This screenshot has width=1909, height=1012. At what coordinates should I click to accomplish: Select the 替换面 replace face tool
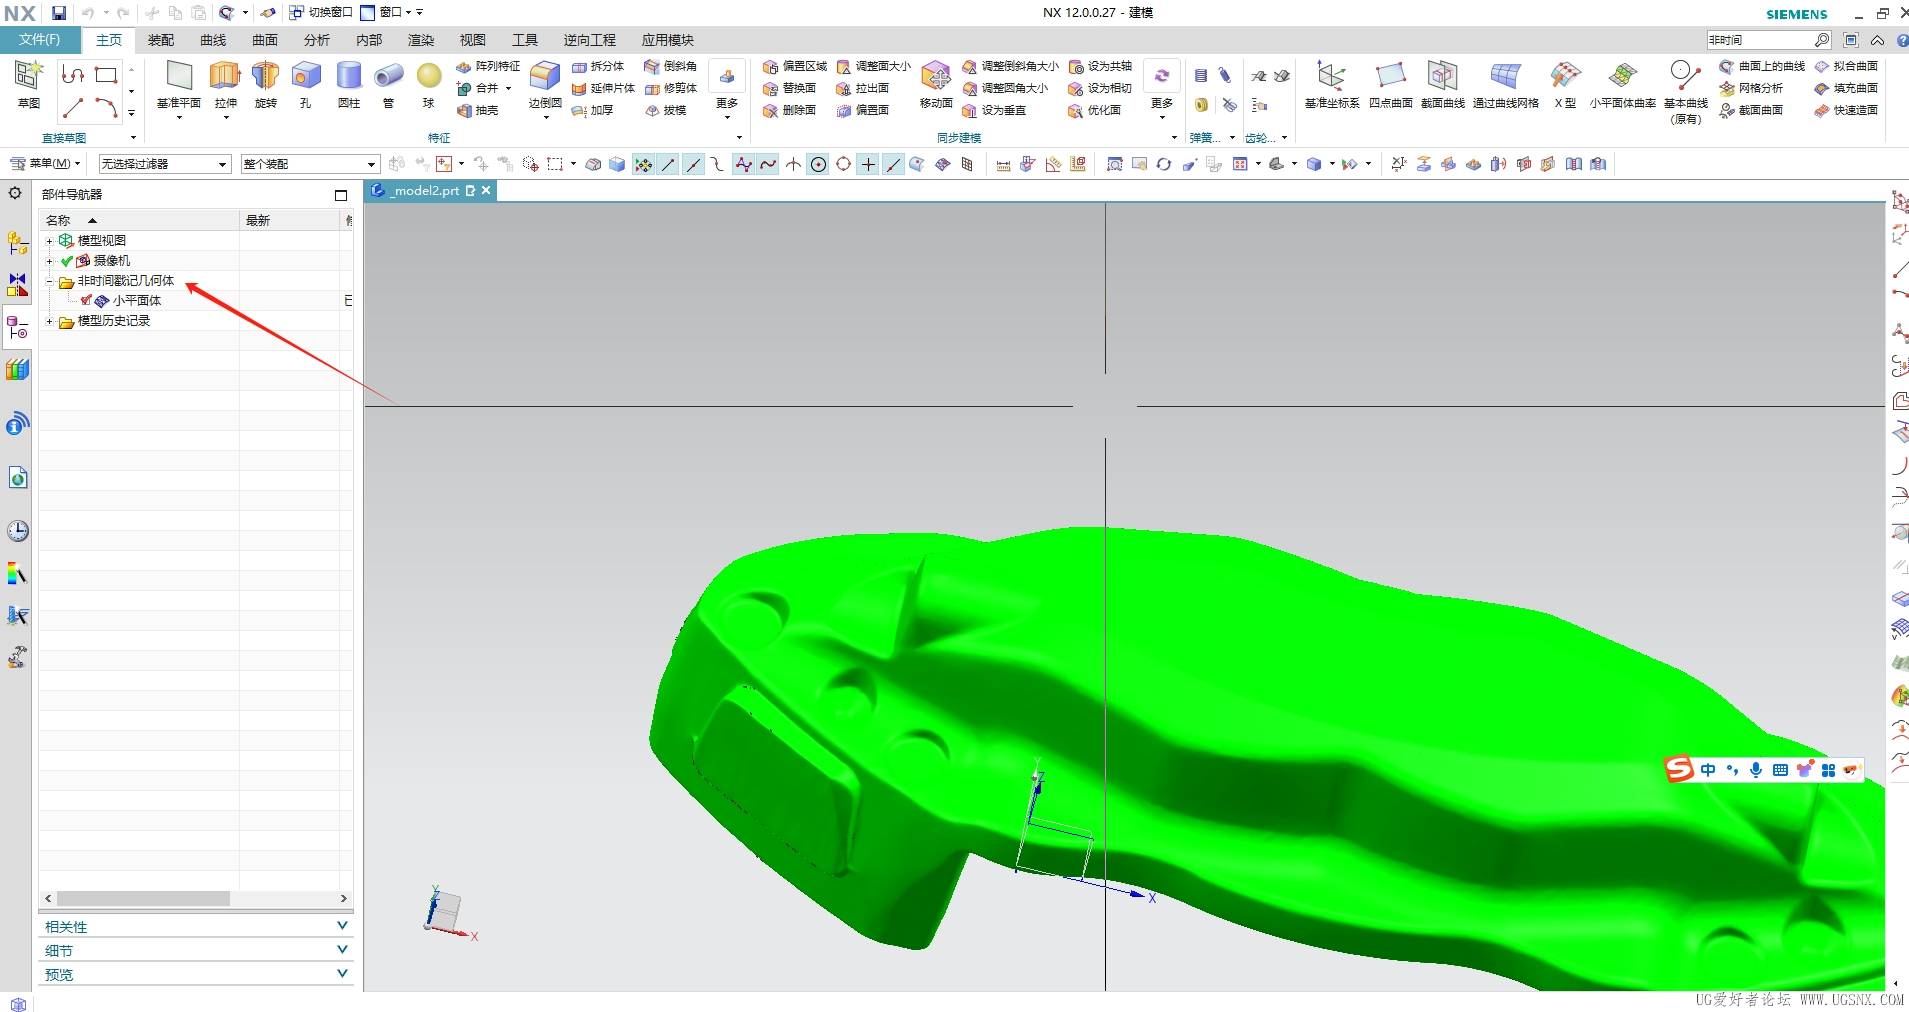click(x=790, y=88)
